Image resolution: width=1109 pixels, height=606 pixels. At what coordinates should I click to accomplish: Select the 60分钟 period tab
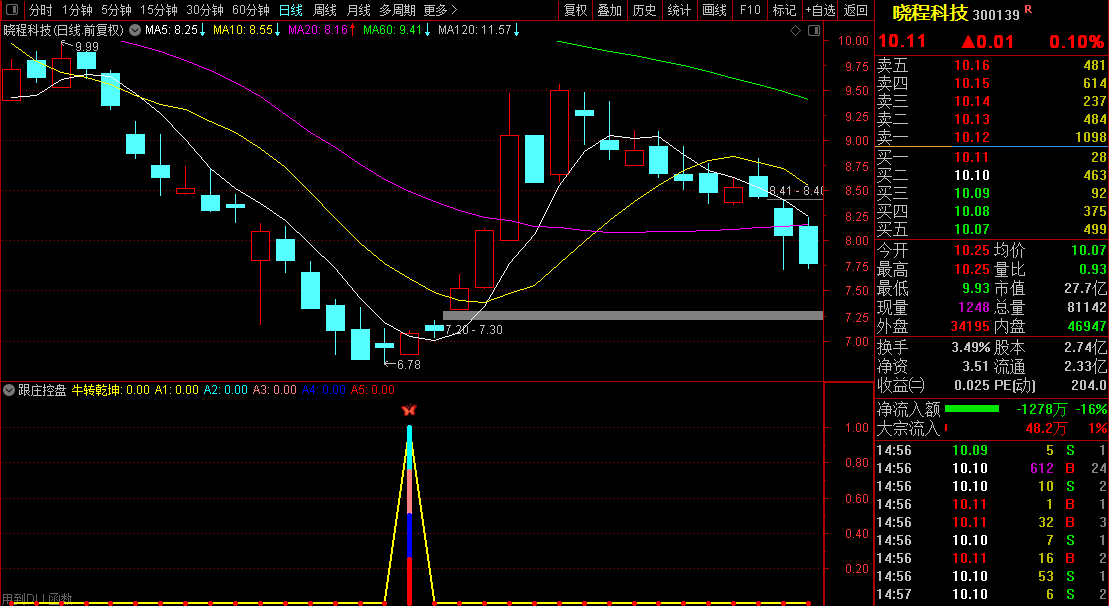(x=250, y=10)
